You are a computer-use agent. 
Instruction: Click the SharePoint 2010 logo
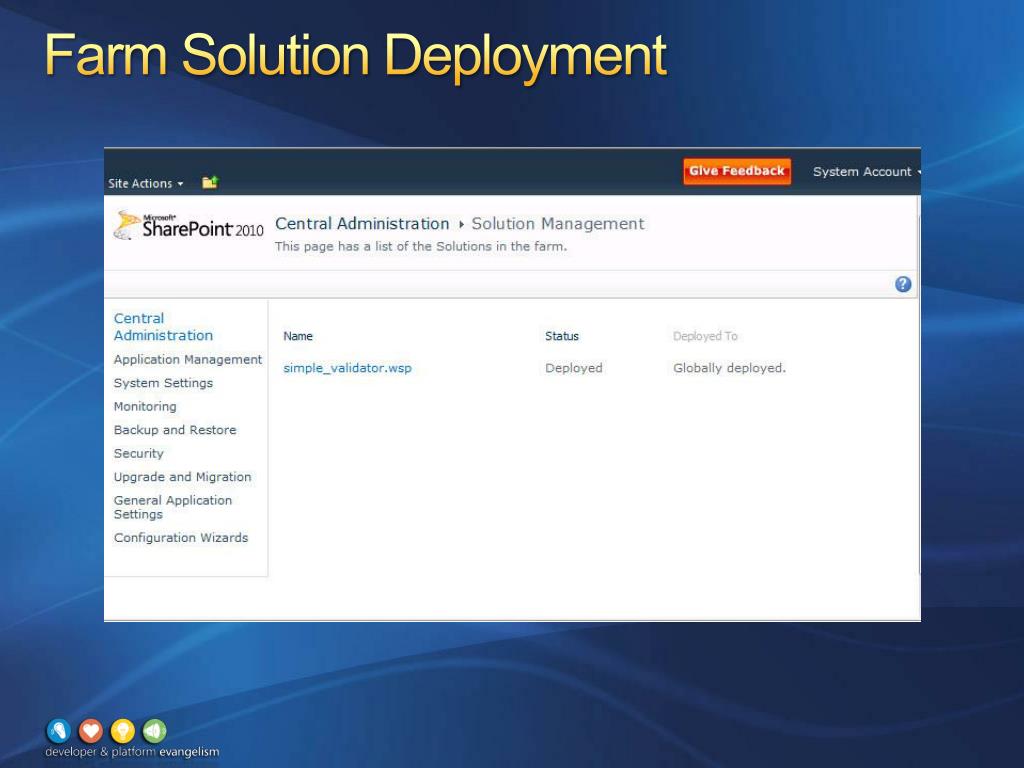click(x=189, y=226)
